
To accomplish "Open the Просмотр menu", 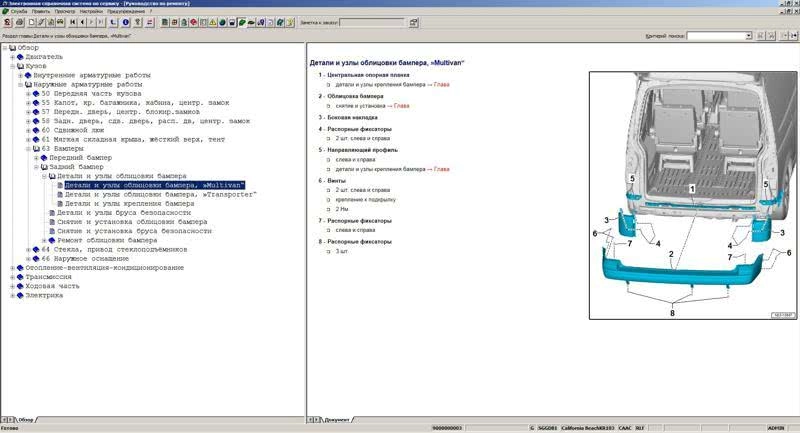I will click(65, 11).
